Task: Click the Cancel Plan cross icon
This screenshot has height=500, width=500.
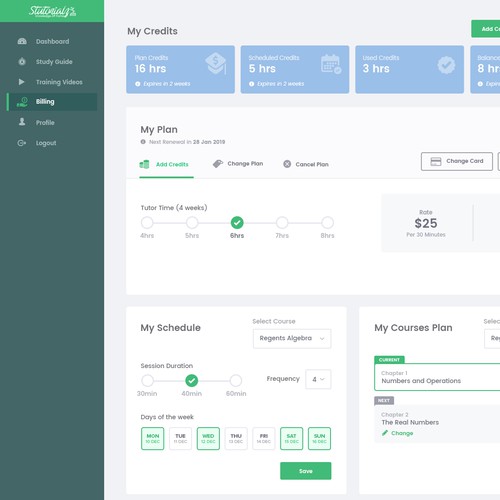Action: click(287, 164)
